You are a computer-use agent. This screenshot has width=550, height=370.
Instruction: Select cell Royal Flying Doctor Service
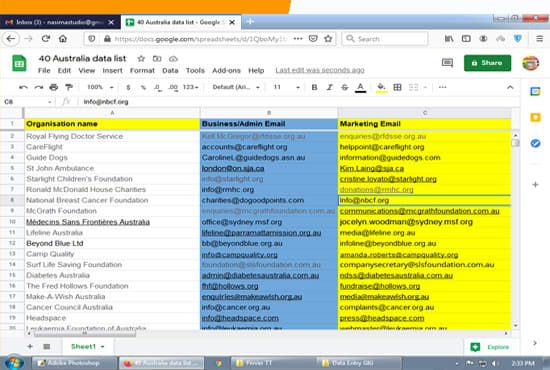[112, 136]
